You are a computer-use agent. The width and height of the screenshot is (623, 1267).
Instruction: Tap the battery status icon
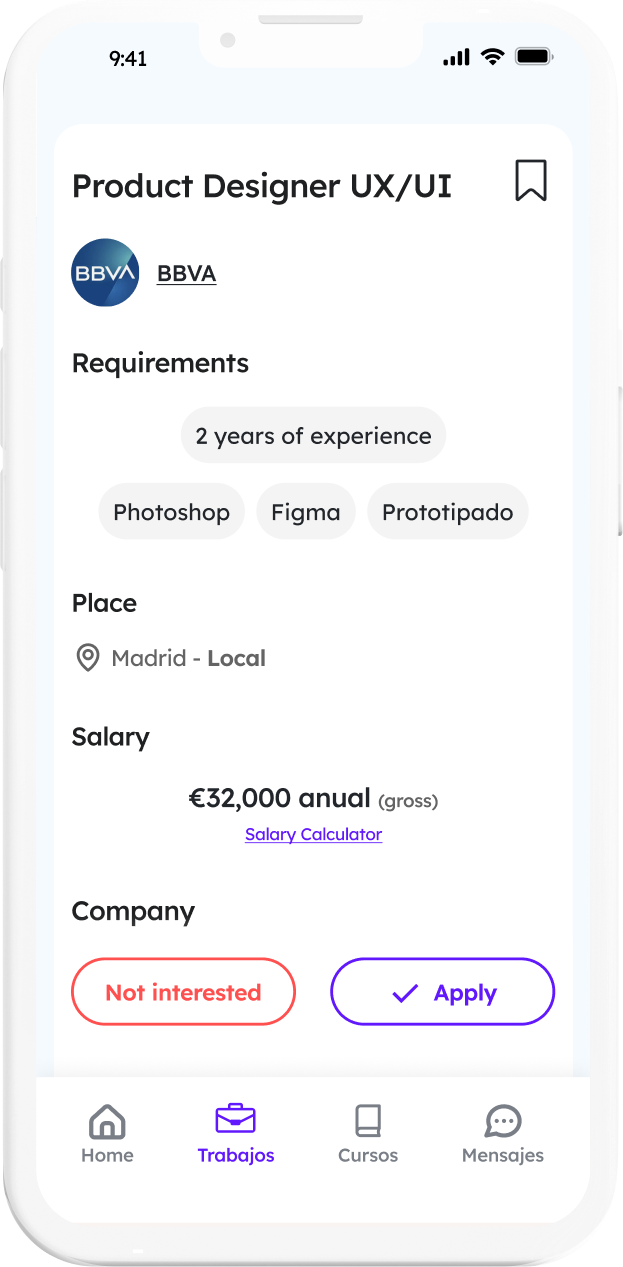coord(535,57)
